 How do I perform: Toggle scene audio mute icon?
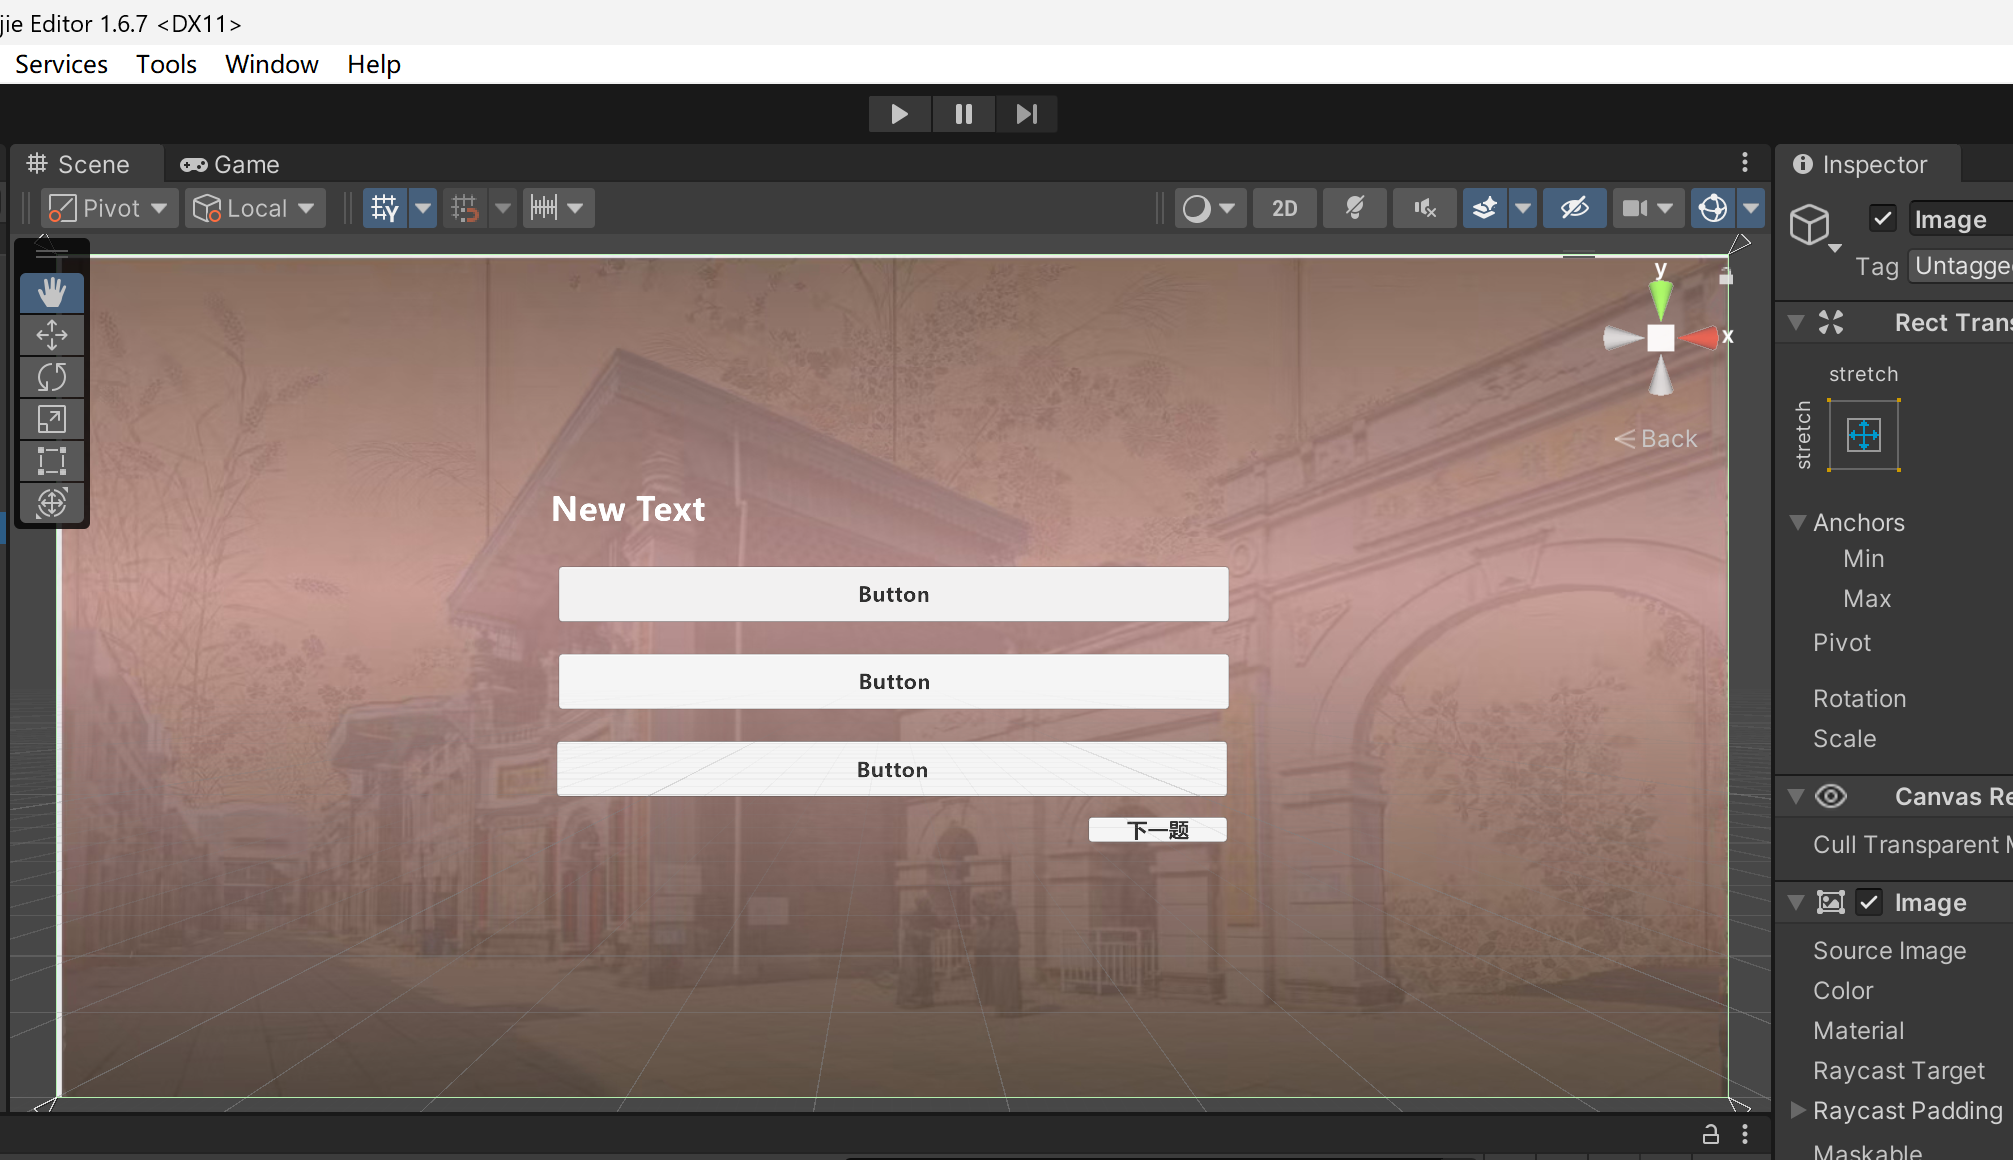coord(1424,208)
